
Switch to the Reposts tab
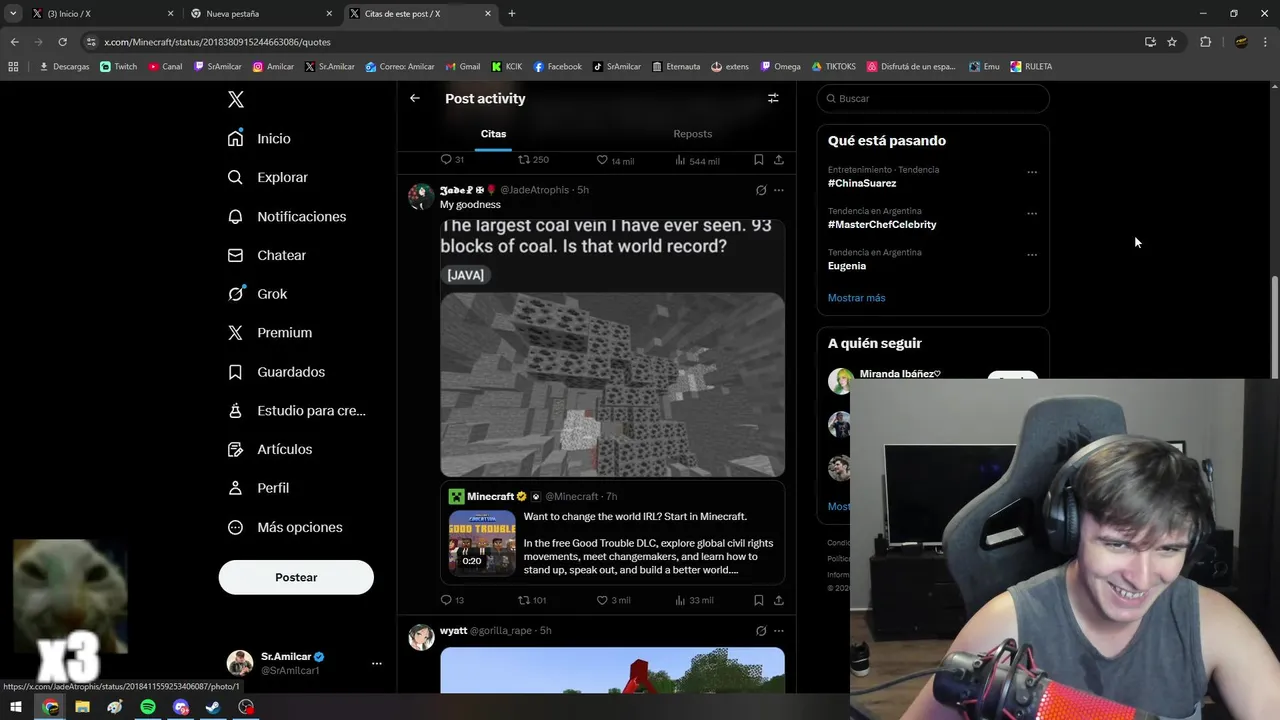[x=693, y=134]
